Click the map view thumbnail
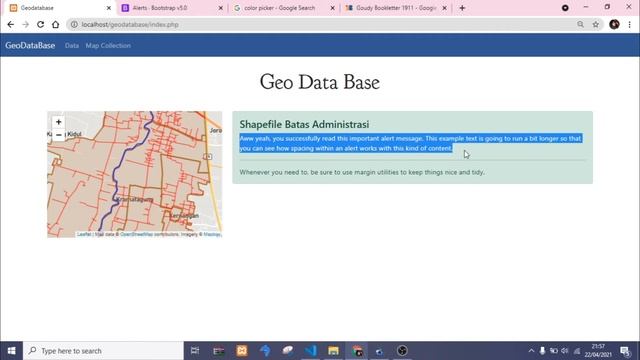 click(135, 174)
